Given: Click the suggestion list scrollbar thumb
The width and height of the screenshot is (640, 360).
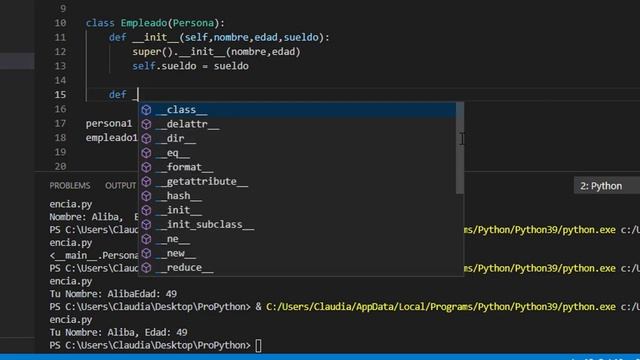Looking at the screenshot, I should (x=460, y=148).
